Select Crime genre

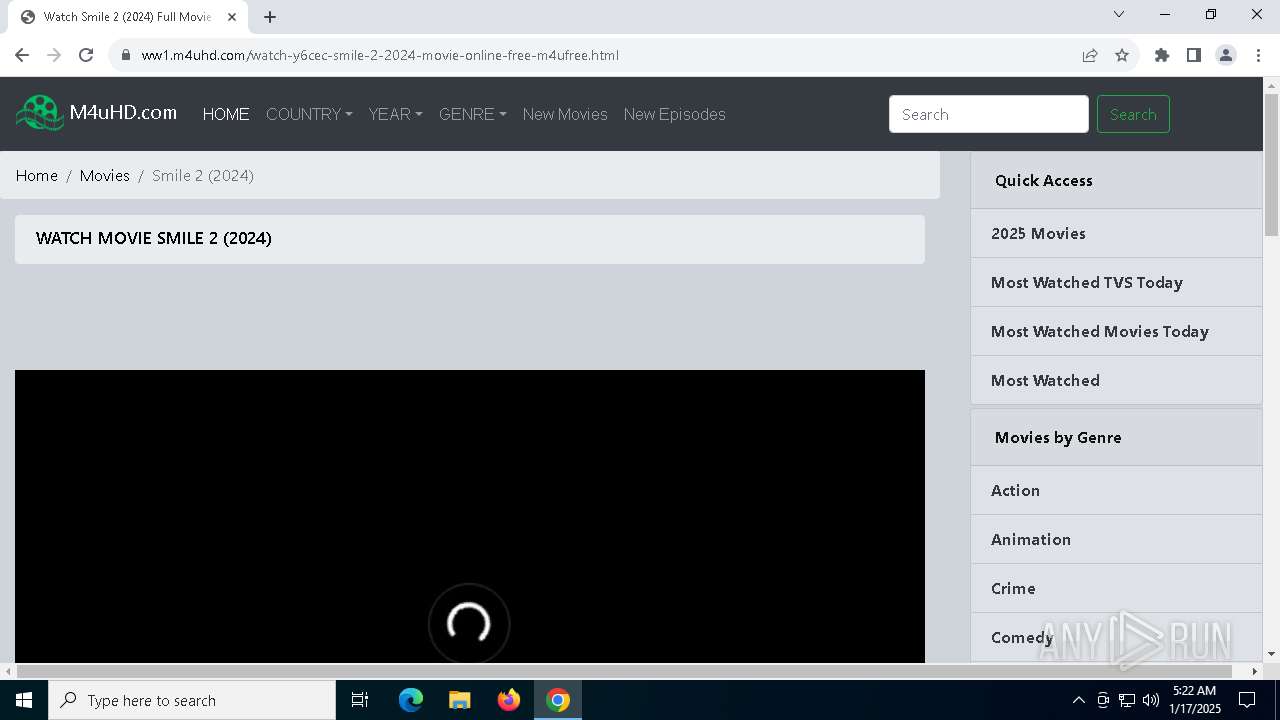(1116, 588)
